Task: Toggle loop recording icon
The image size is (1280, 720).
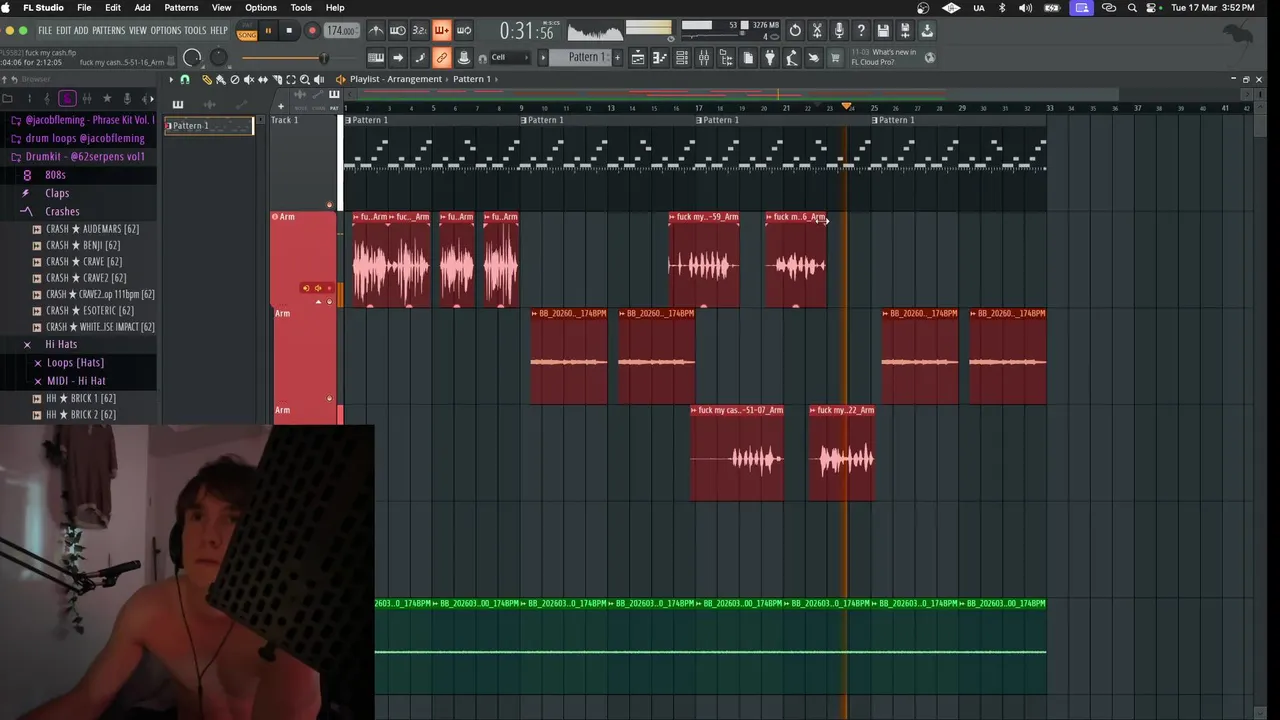Action: click(x=464, y=31)
